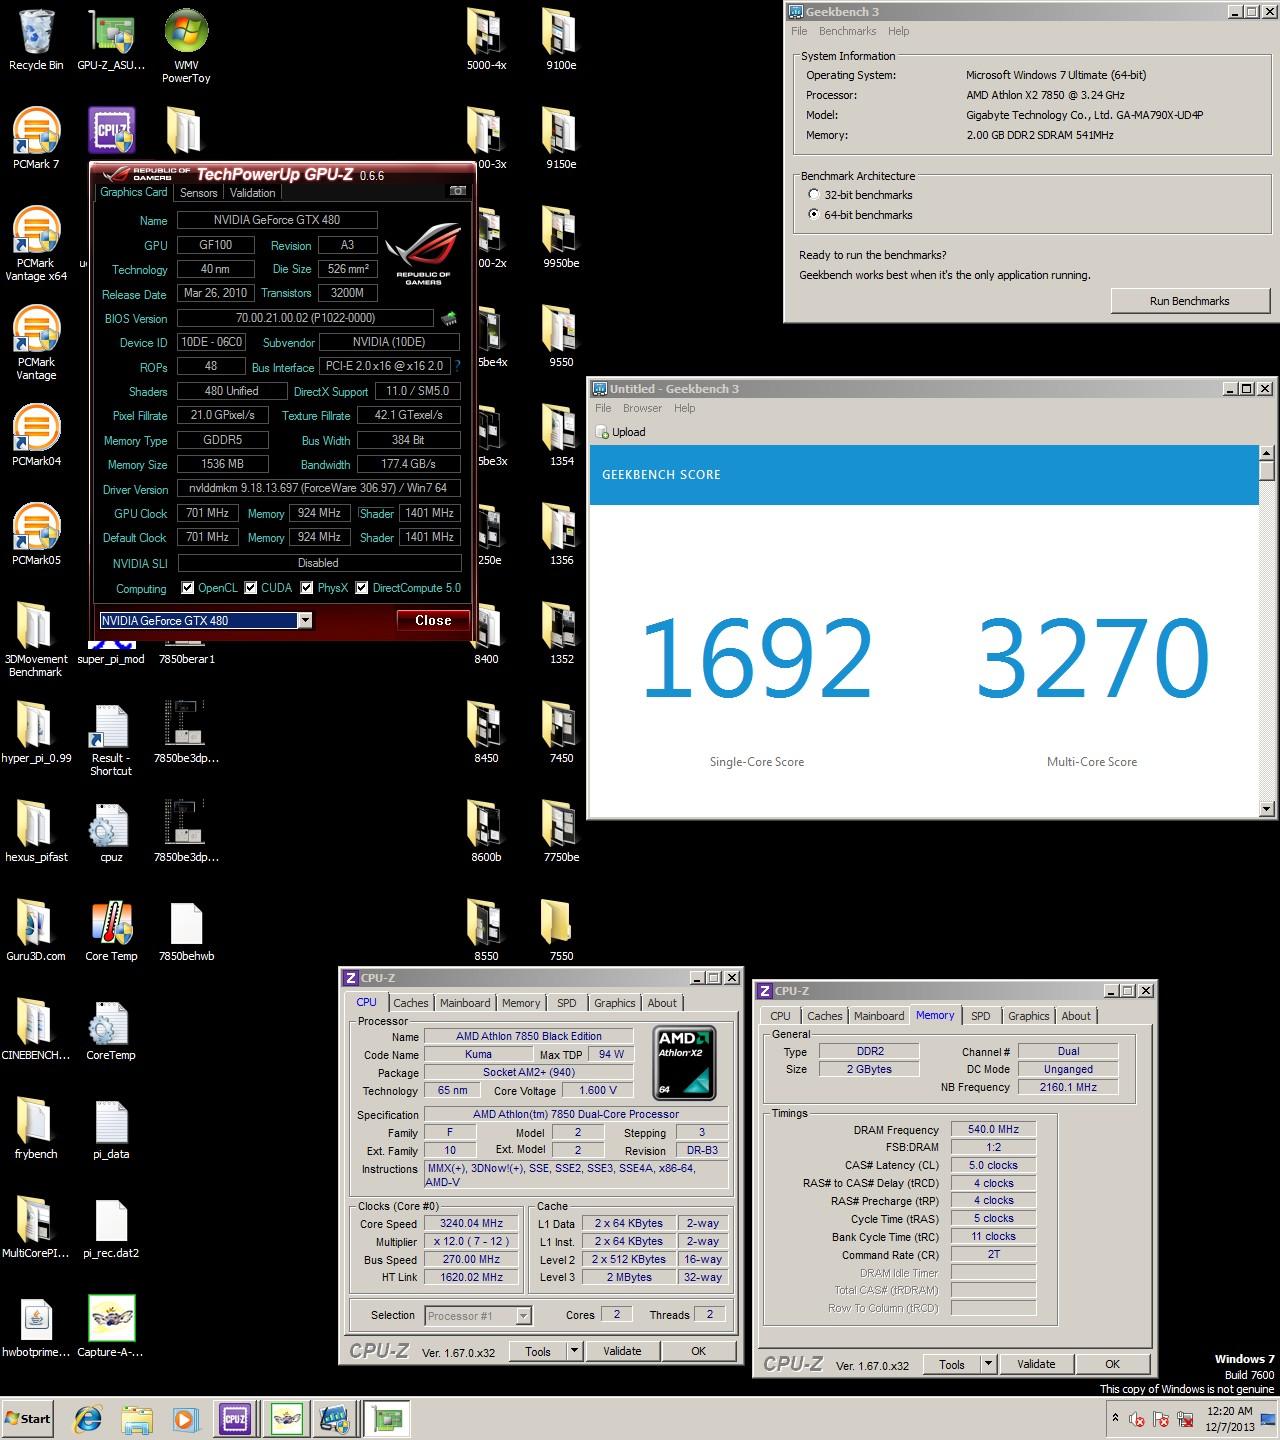Screen dimensions: 1280x1440
Task: Click Run Benchmarks button
Action: tap(1189, 301)
